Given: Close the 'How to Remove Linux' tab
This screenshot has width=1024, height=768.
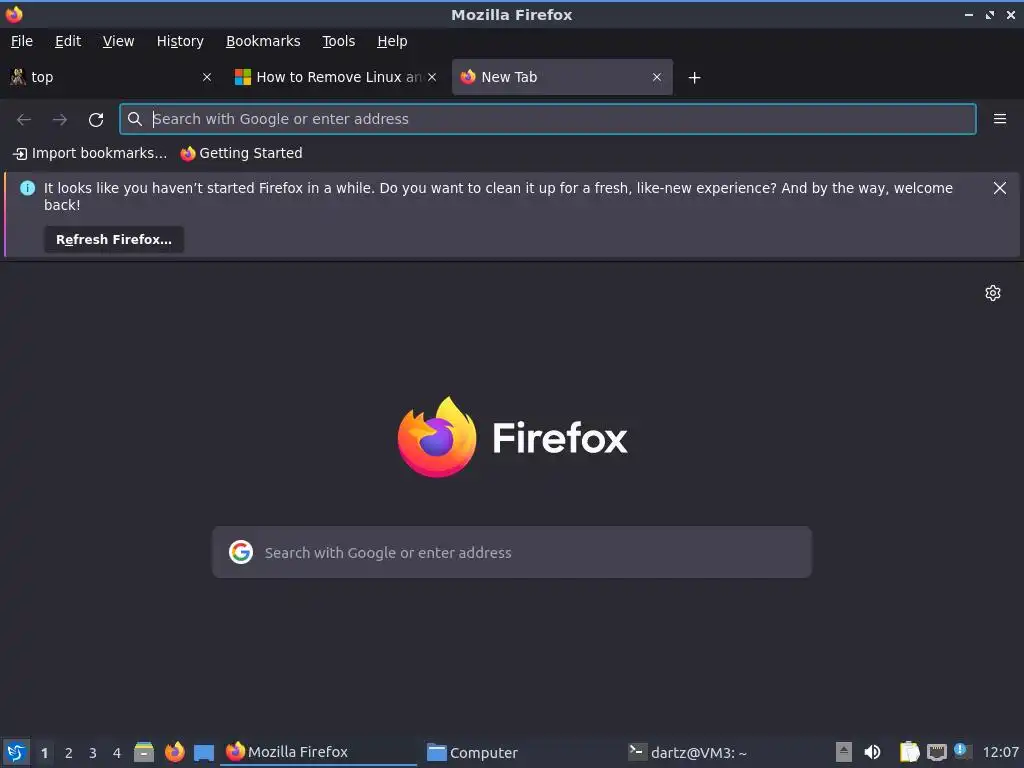Looking at the screenshot, I should (432, 77).
